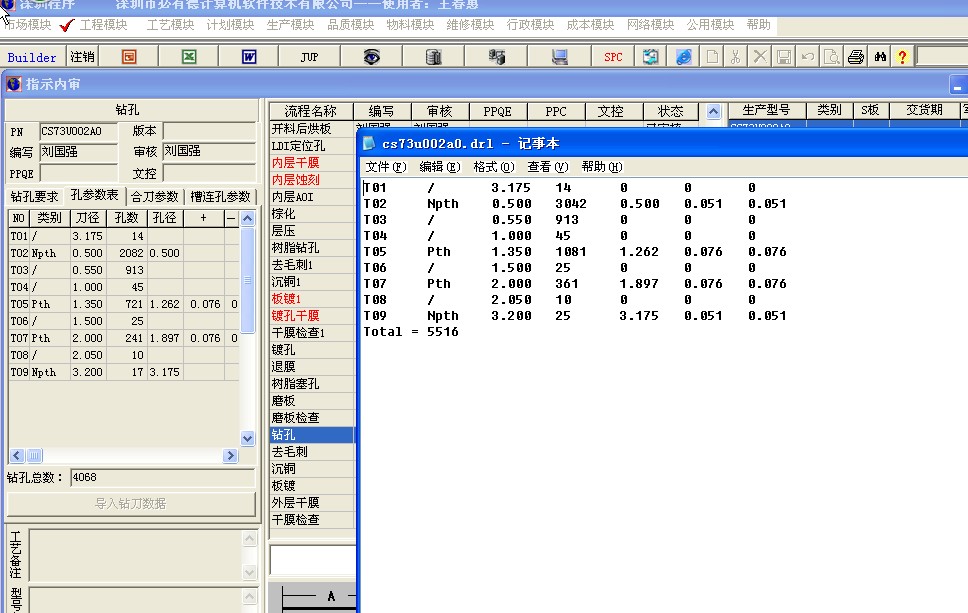This screenshot has height=613, width=968.
Task: Click the binoculars find icon
Action: point(880,57)
